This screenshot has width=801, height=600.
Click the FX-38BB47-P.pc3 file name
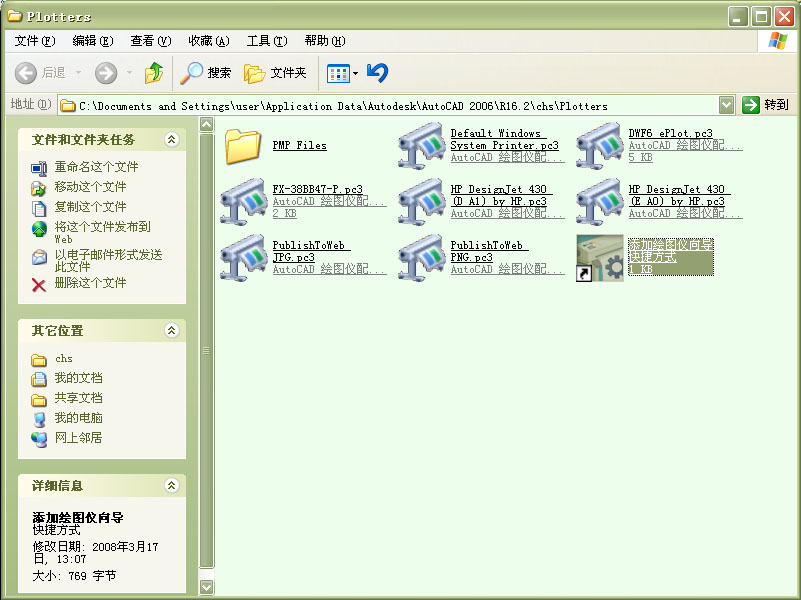coord(317,189)
